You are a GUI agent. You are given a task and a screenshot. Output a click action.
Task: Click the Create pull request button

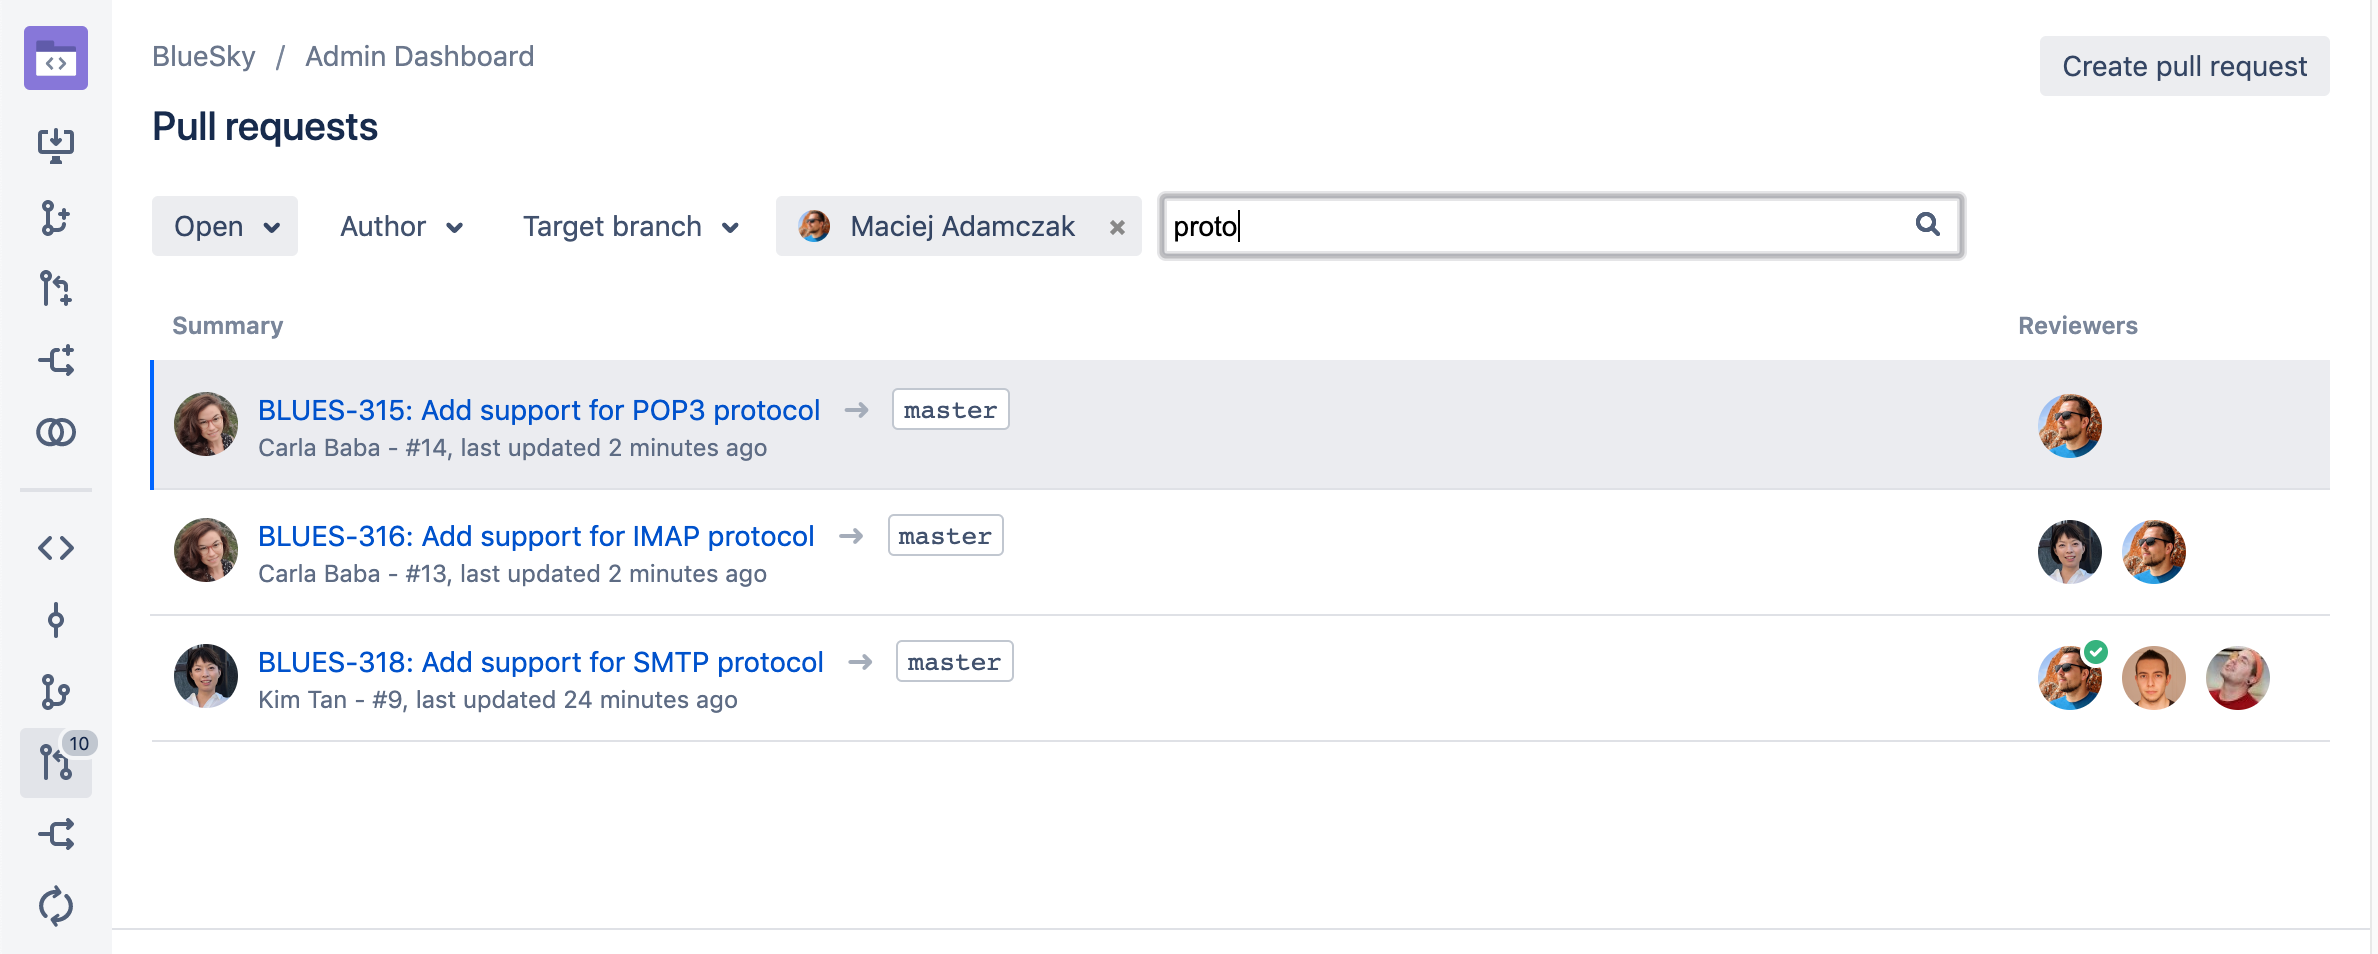pyautogui.click(x=2184, y=65)
